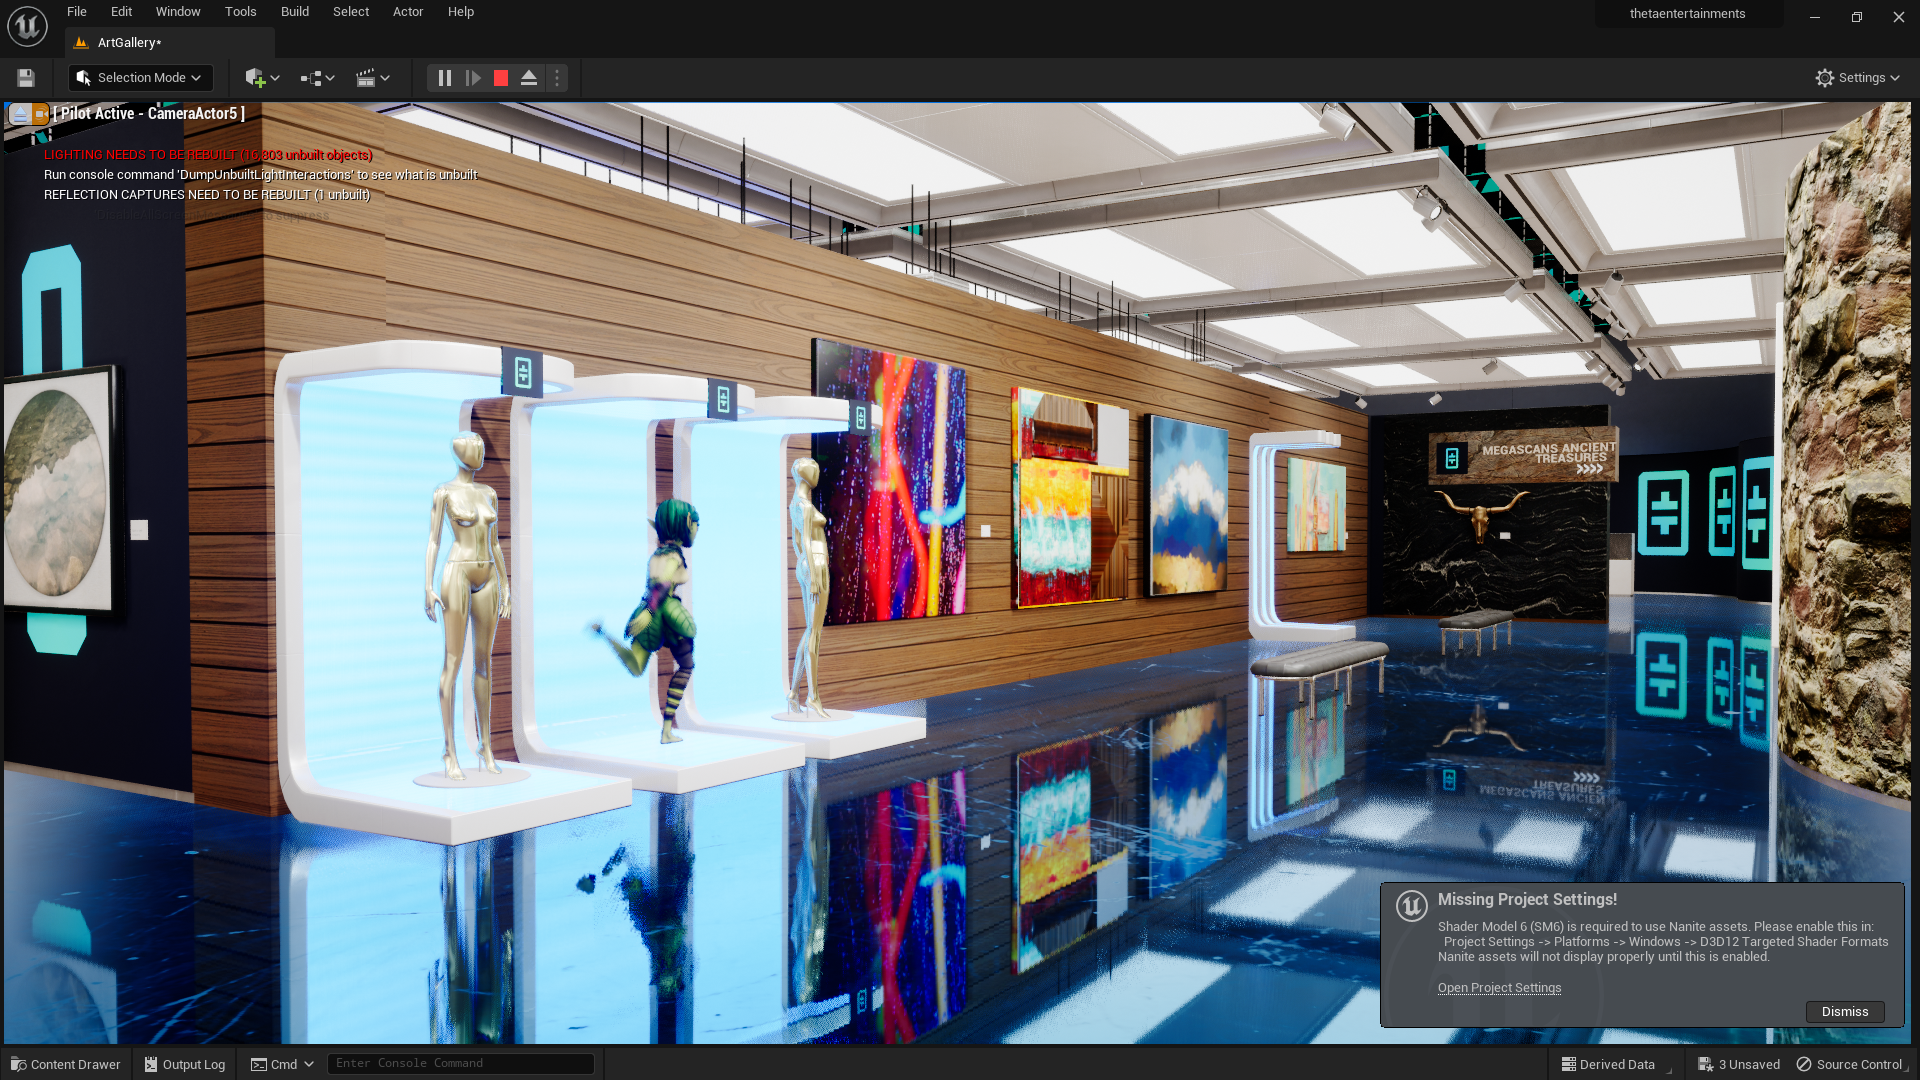Screen dimensions: 1920x1080
Task: Select the ArtGallery tab
Action: (x=128, y=43)
